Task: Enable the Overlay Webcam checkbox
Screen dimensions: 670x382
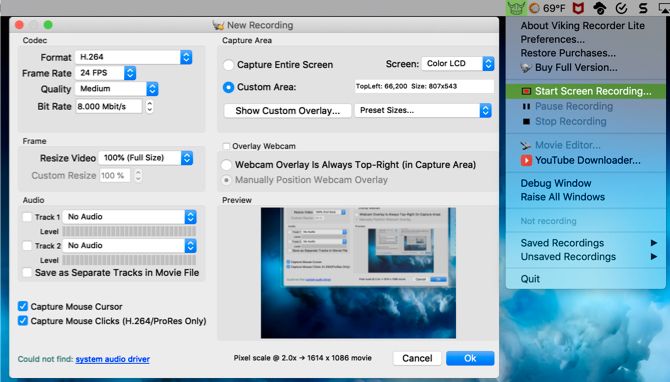Action: [226, 146]
